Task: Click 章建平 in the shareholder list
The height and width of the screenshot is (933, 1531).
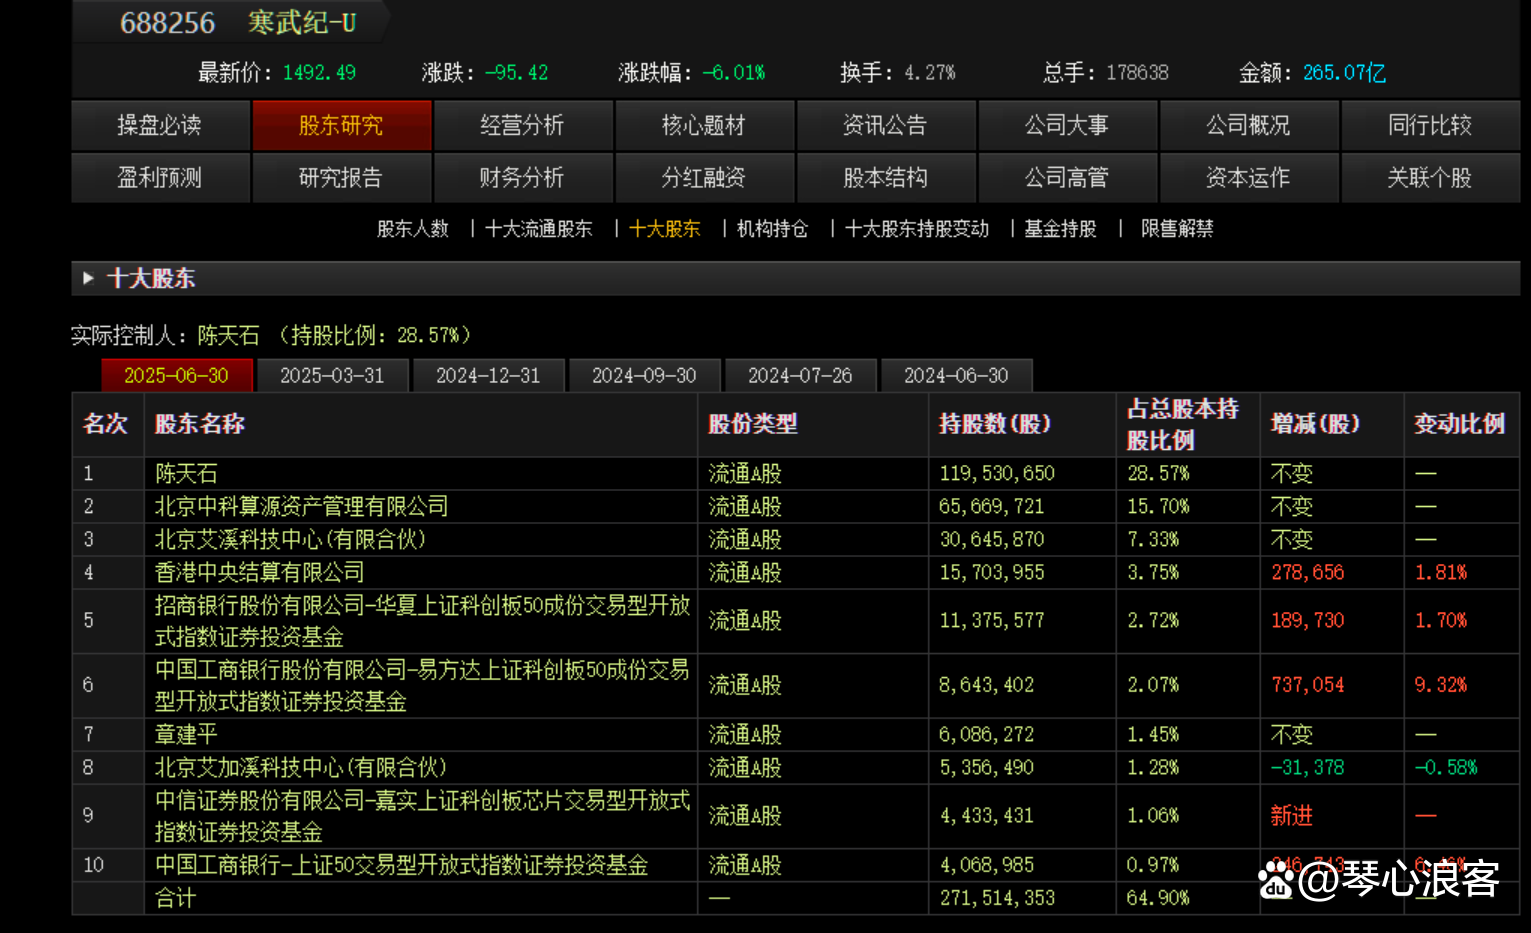Action: point(186,735)
